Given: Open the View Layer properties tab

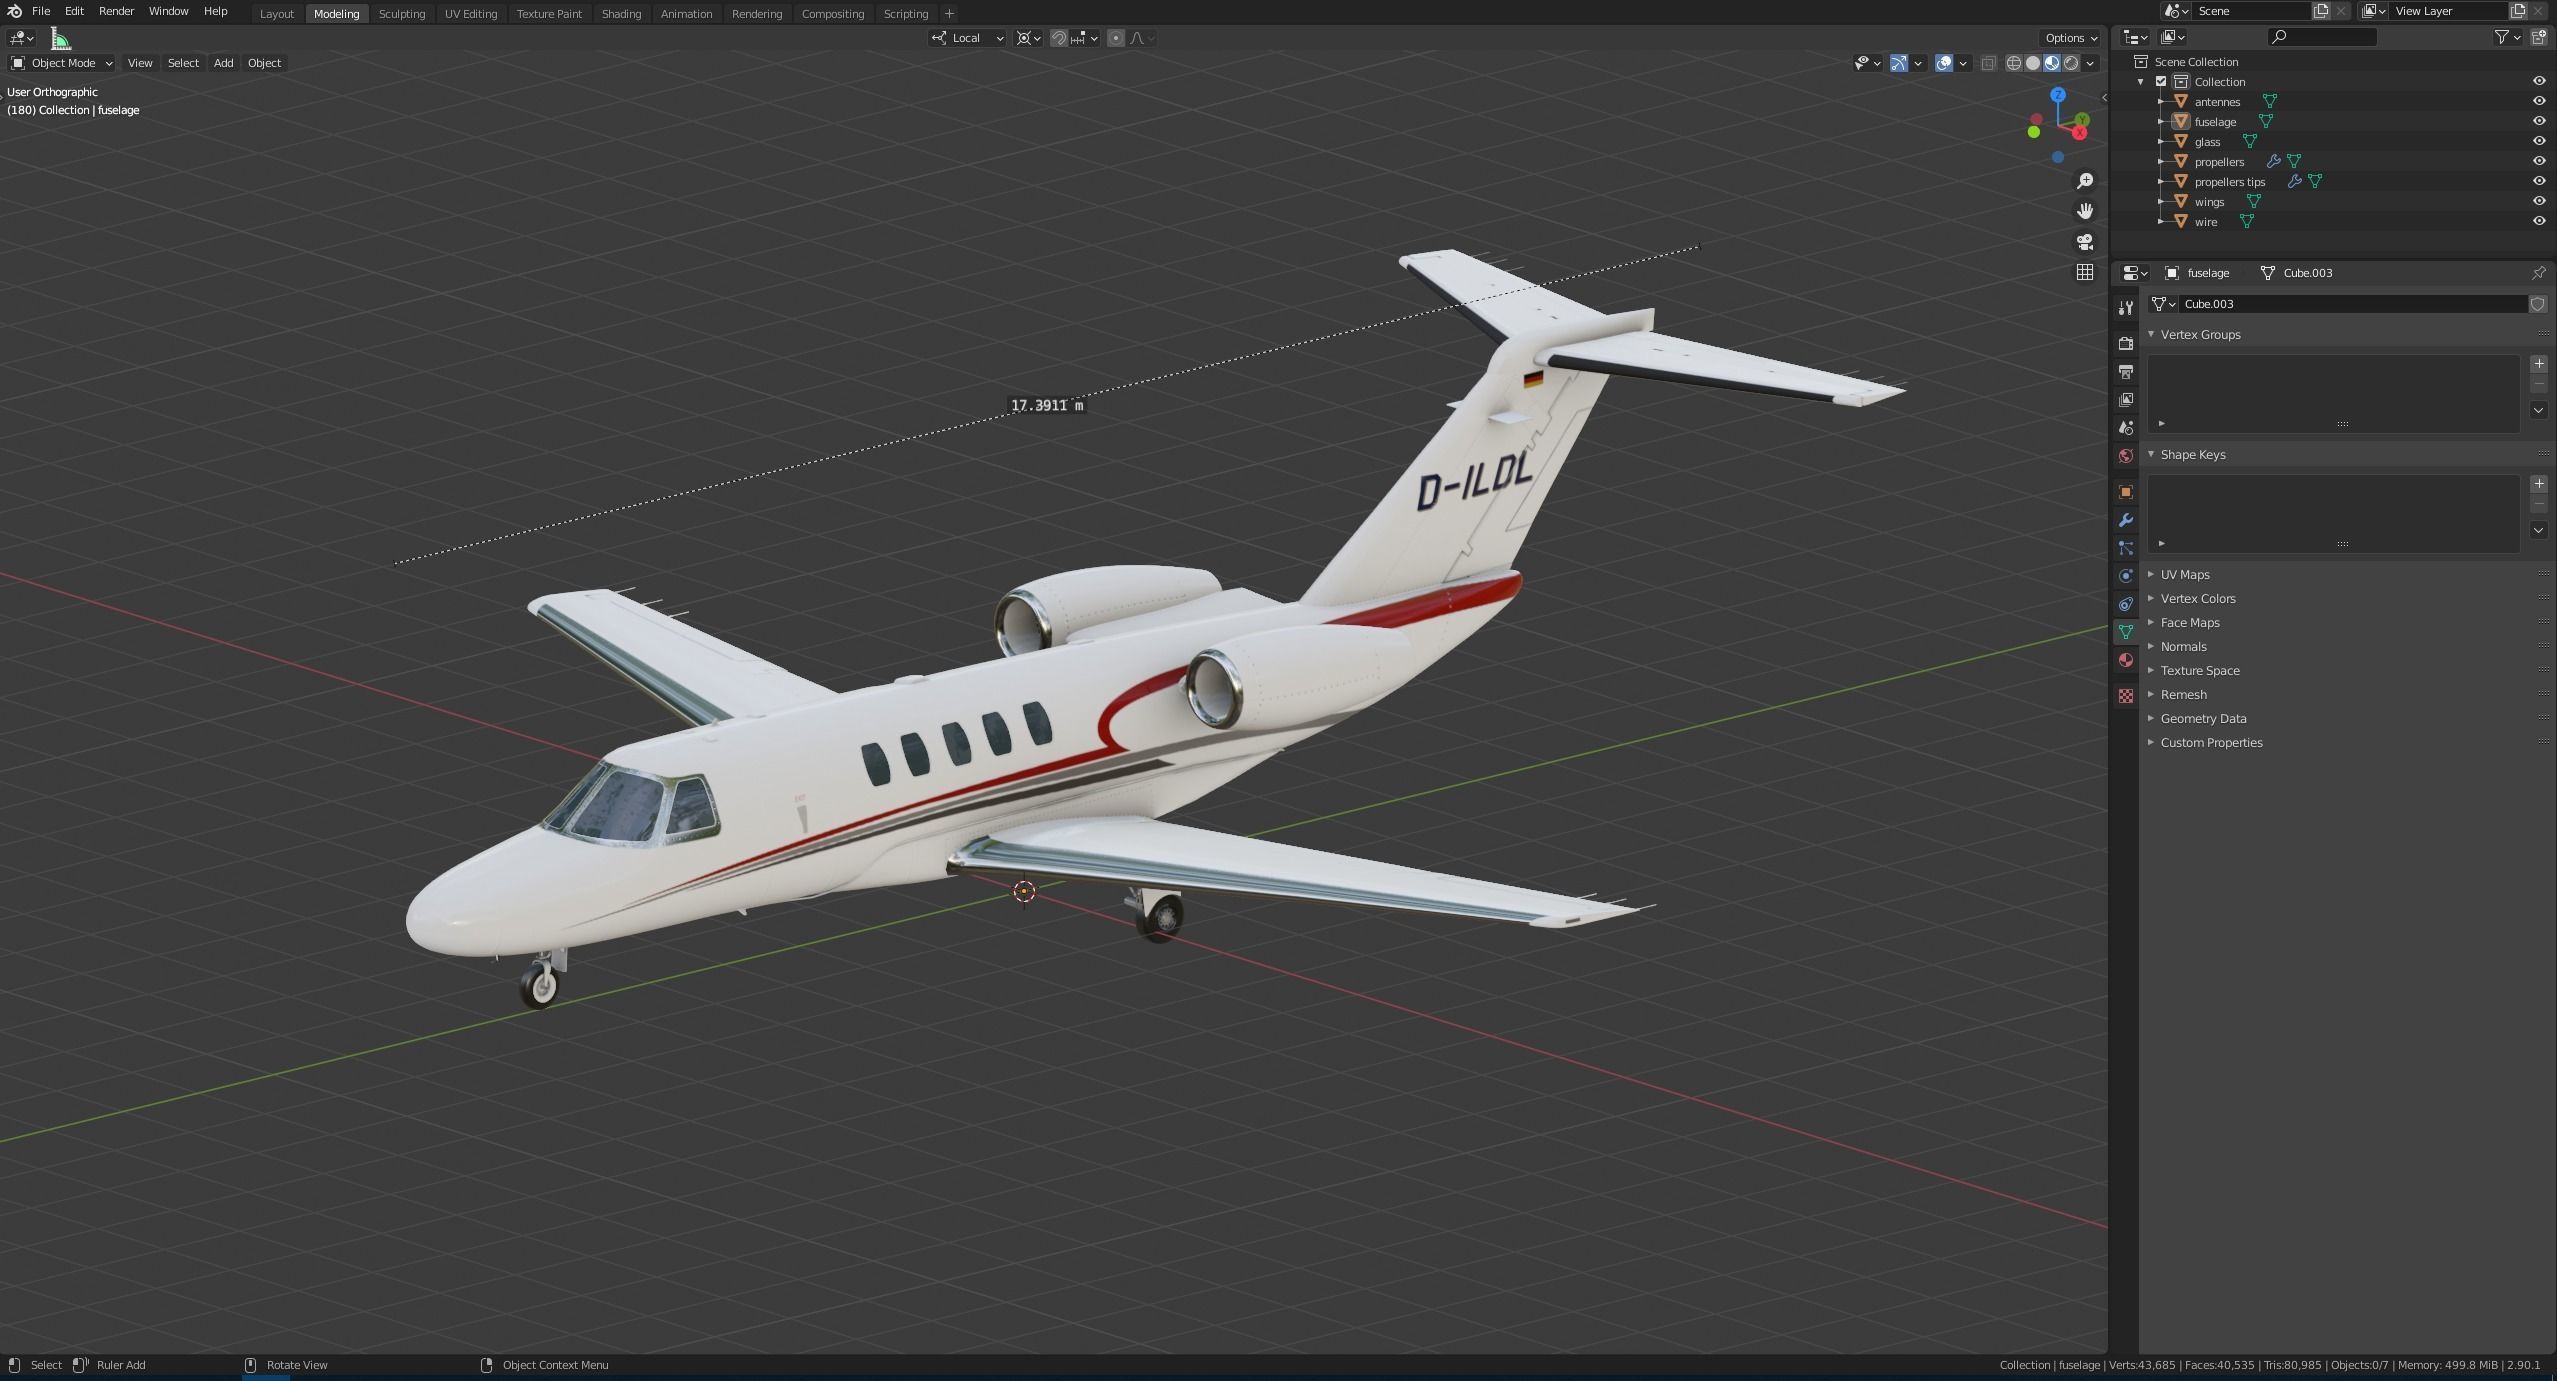Looking at the screenshot, I should point(2126,399).
